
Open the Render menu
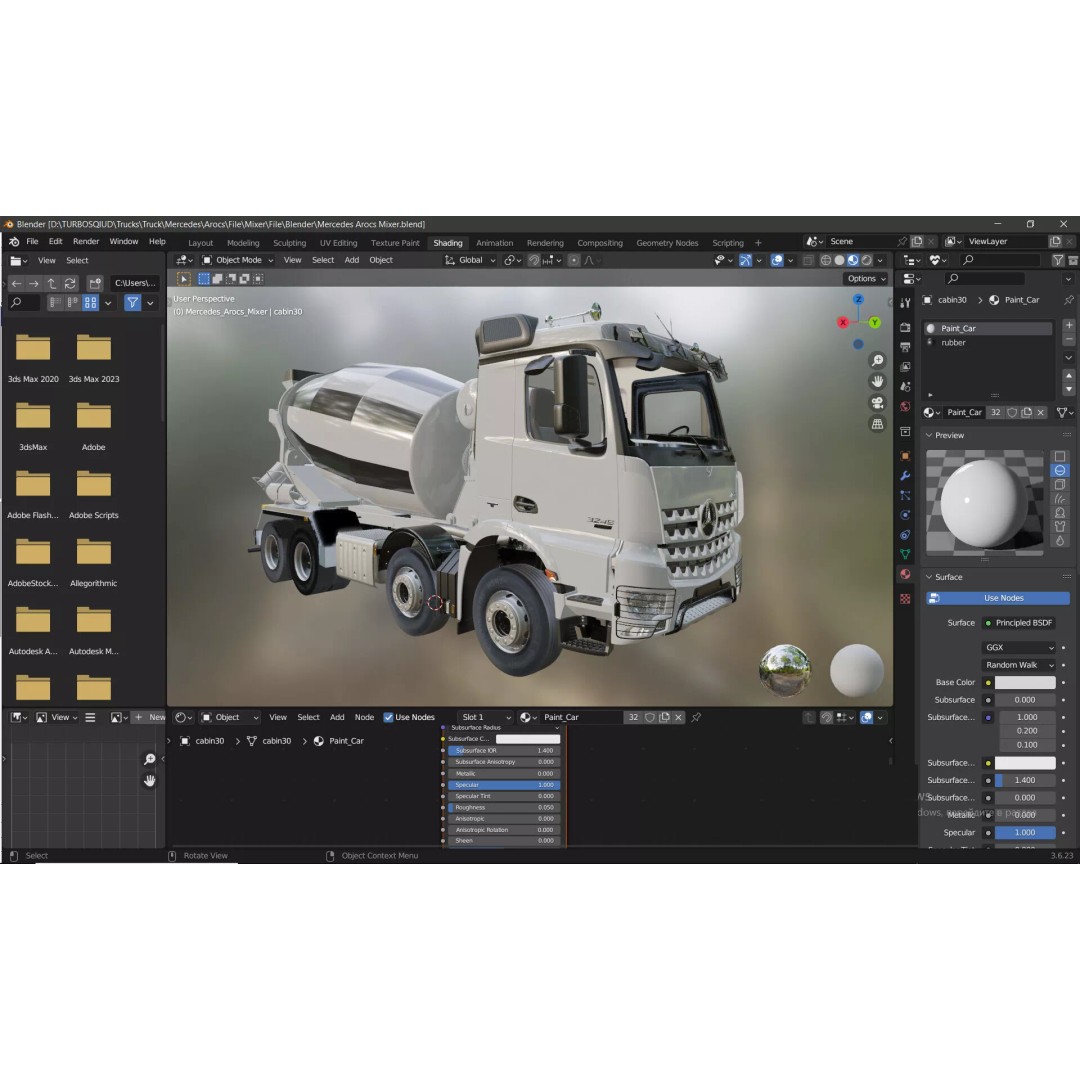[86, 242]
